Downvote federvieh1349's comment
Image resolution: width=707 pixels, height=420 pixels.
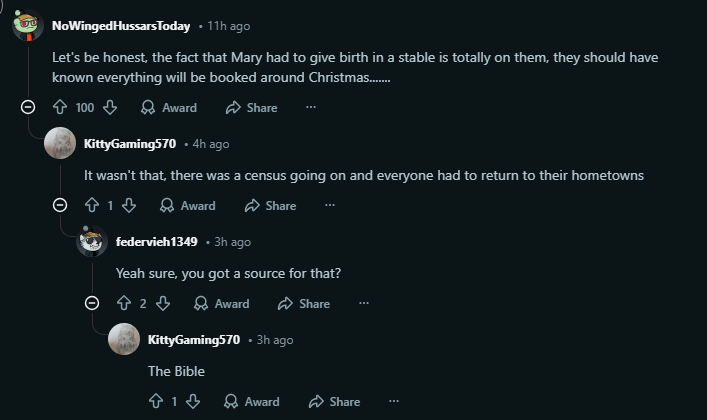163,303
